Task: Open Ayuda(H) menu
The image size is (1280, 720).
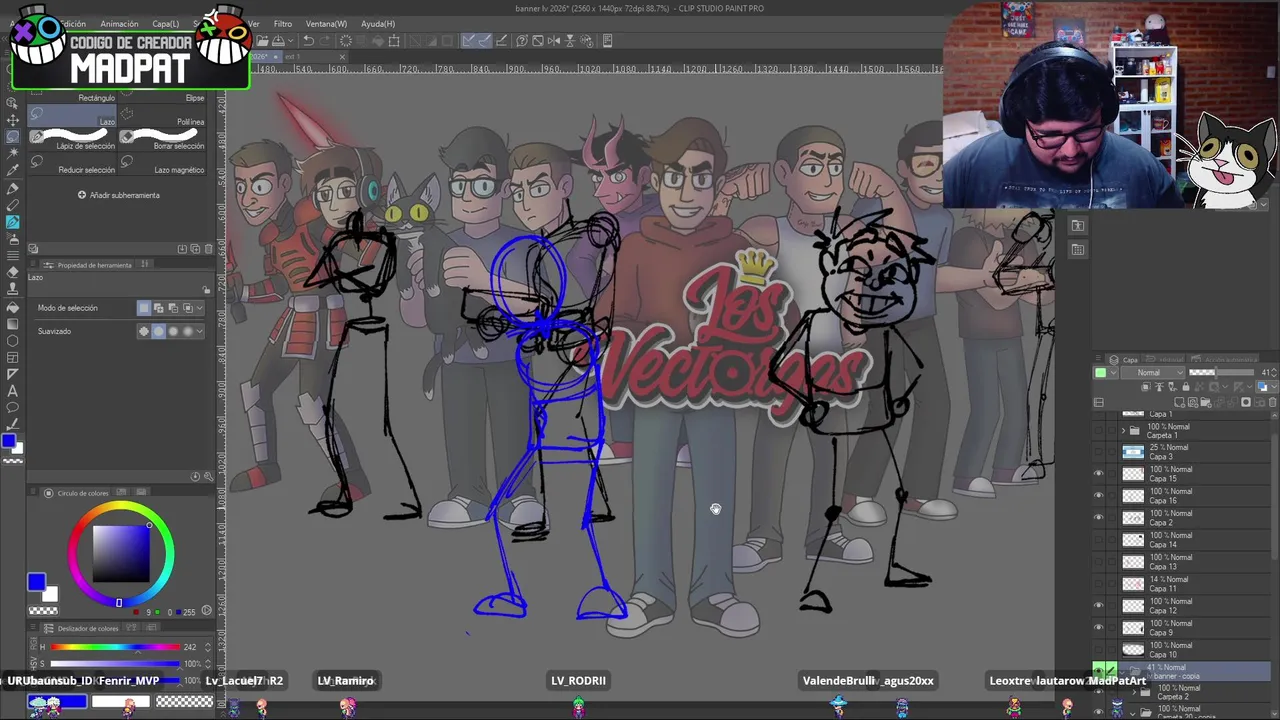Action: [x=378, y=24]
